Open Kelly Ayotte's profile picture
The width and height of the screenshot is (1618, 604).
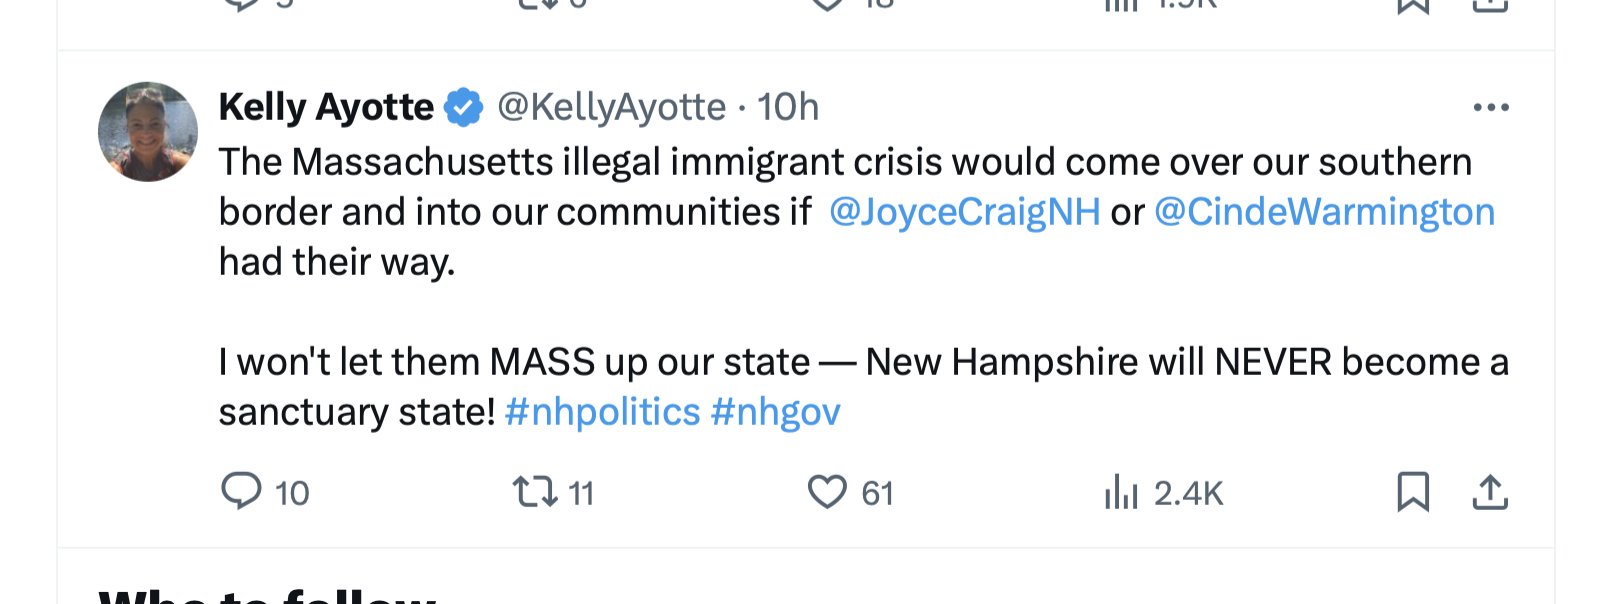pos(148,132)
